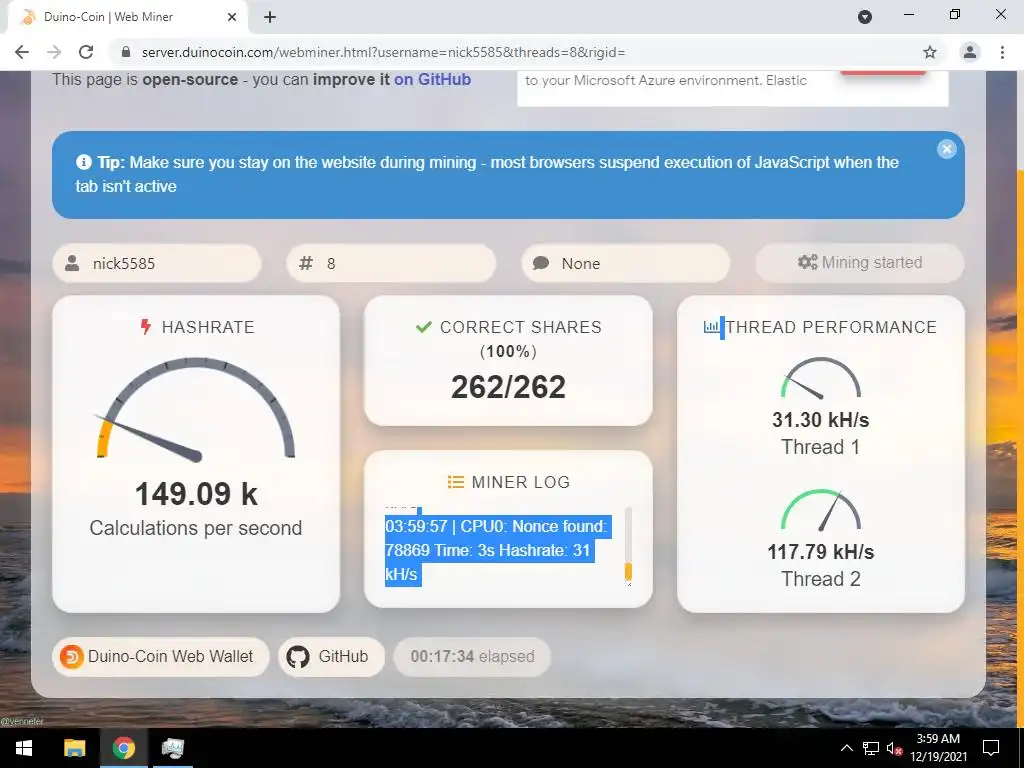This screenshot has width=1024, height=768.
Task: Click the 31.30 kH/s value
Action: coord(821,419)
